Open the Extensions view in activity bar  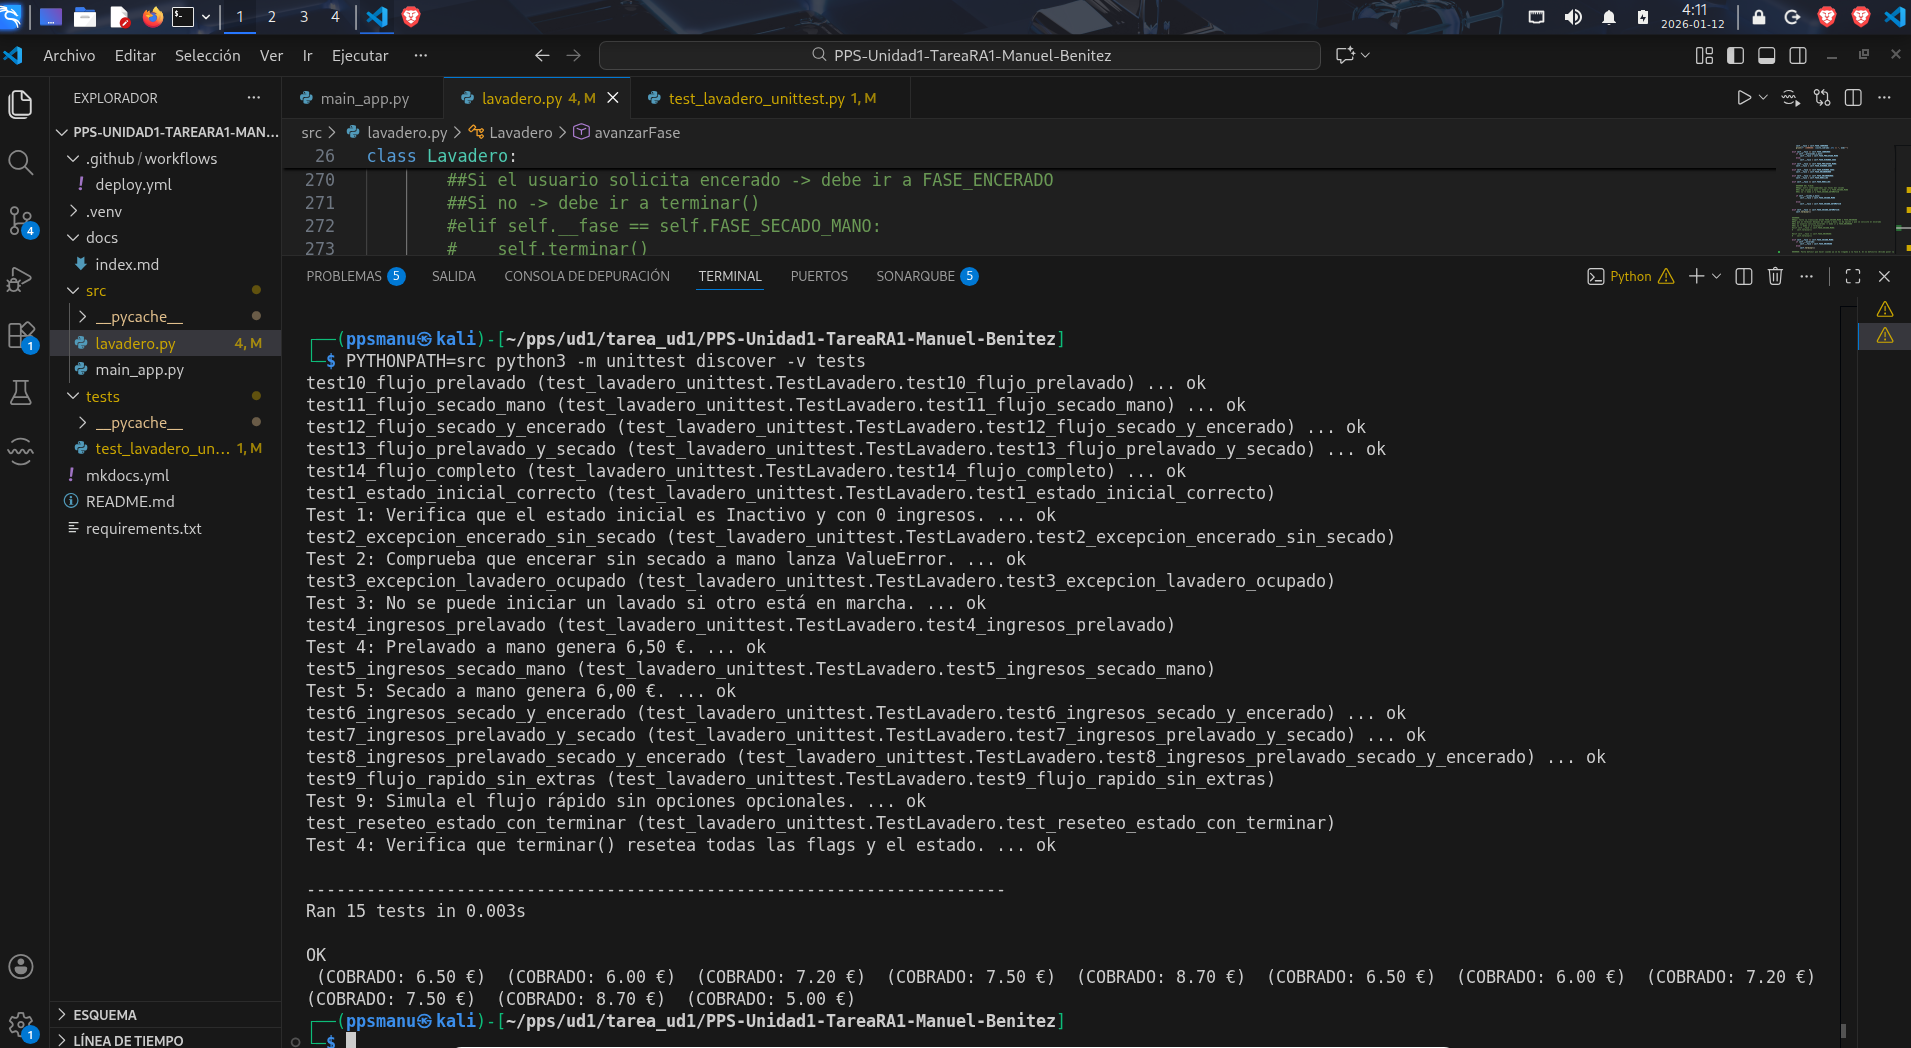click(x=21, y=336)
